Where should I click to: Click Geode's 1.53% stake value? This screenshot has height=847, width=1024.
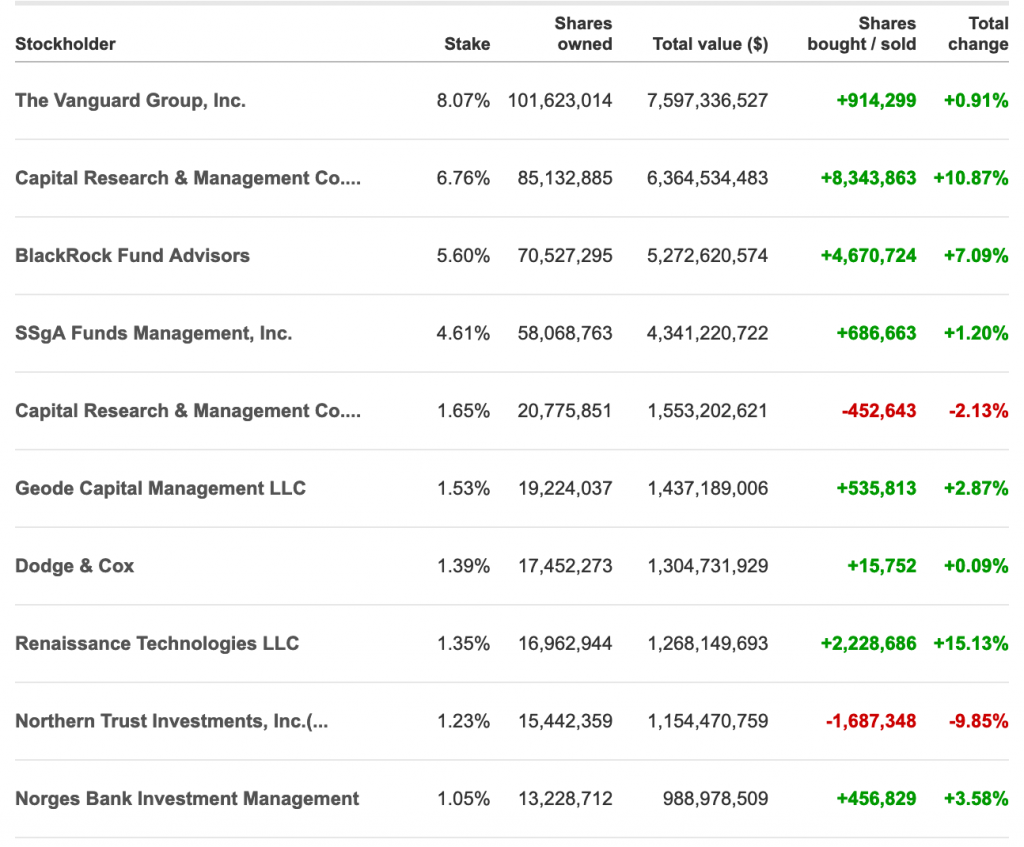pyautogui.click(x=463, y=488)
